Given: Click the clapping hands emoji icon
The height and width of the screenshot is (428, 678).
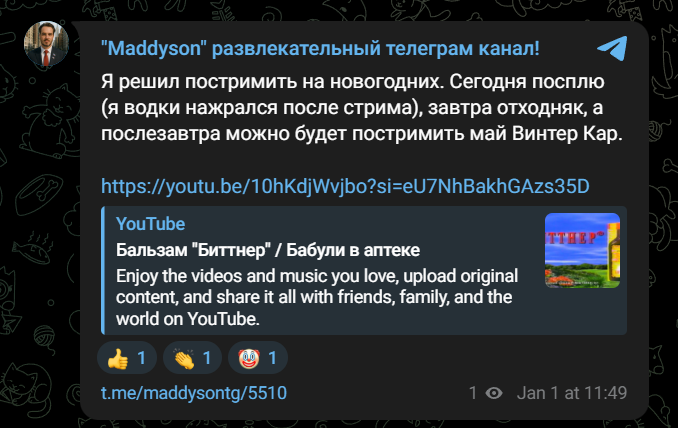Looking at the screenshot, I should (x=184, y=358).
